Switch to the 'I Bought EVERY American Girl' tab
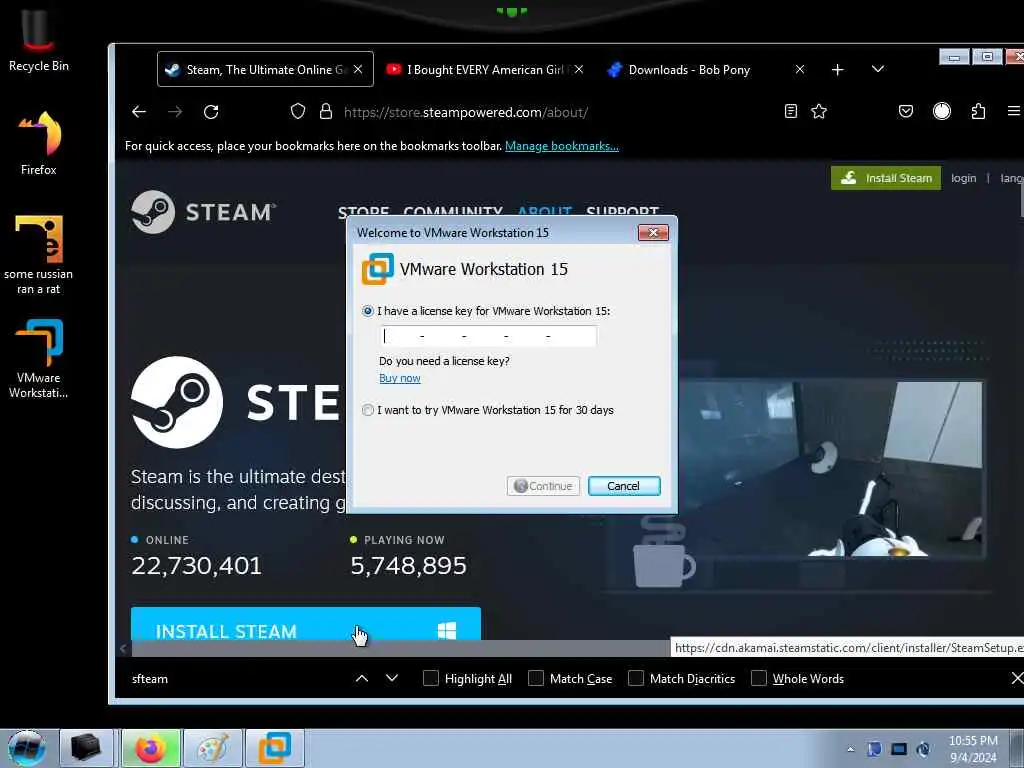 tap(485, 69)
